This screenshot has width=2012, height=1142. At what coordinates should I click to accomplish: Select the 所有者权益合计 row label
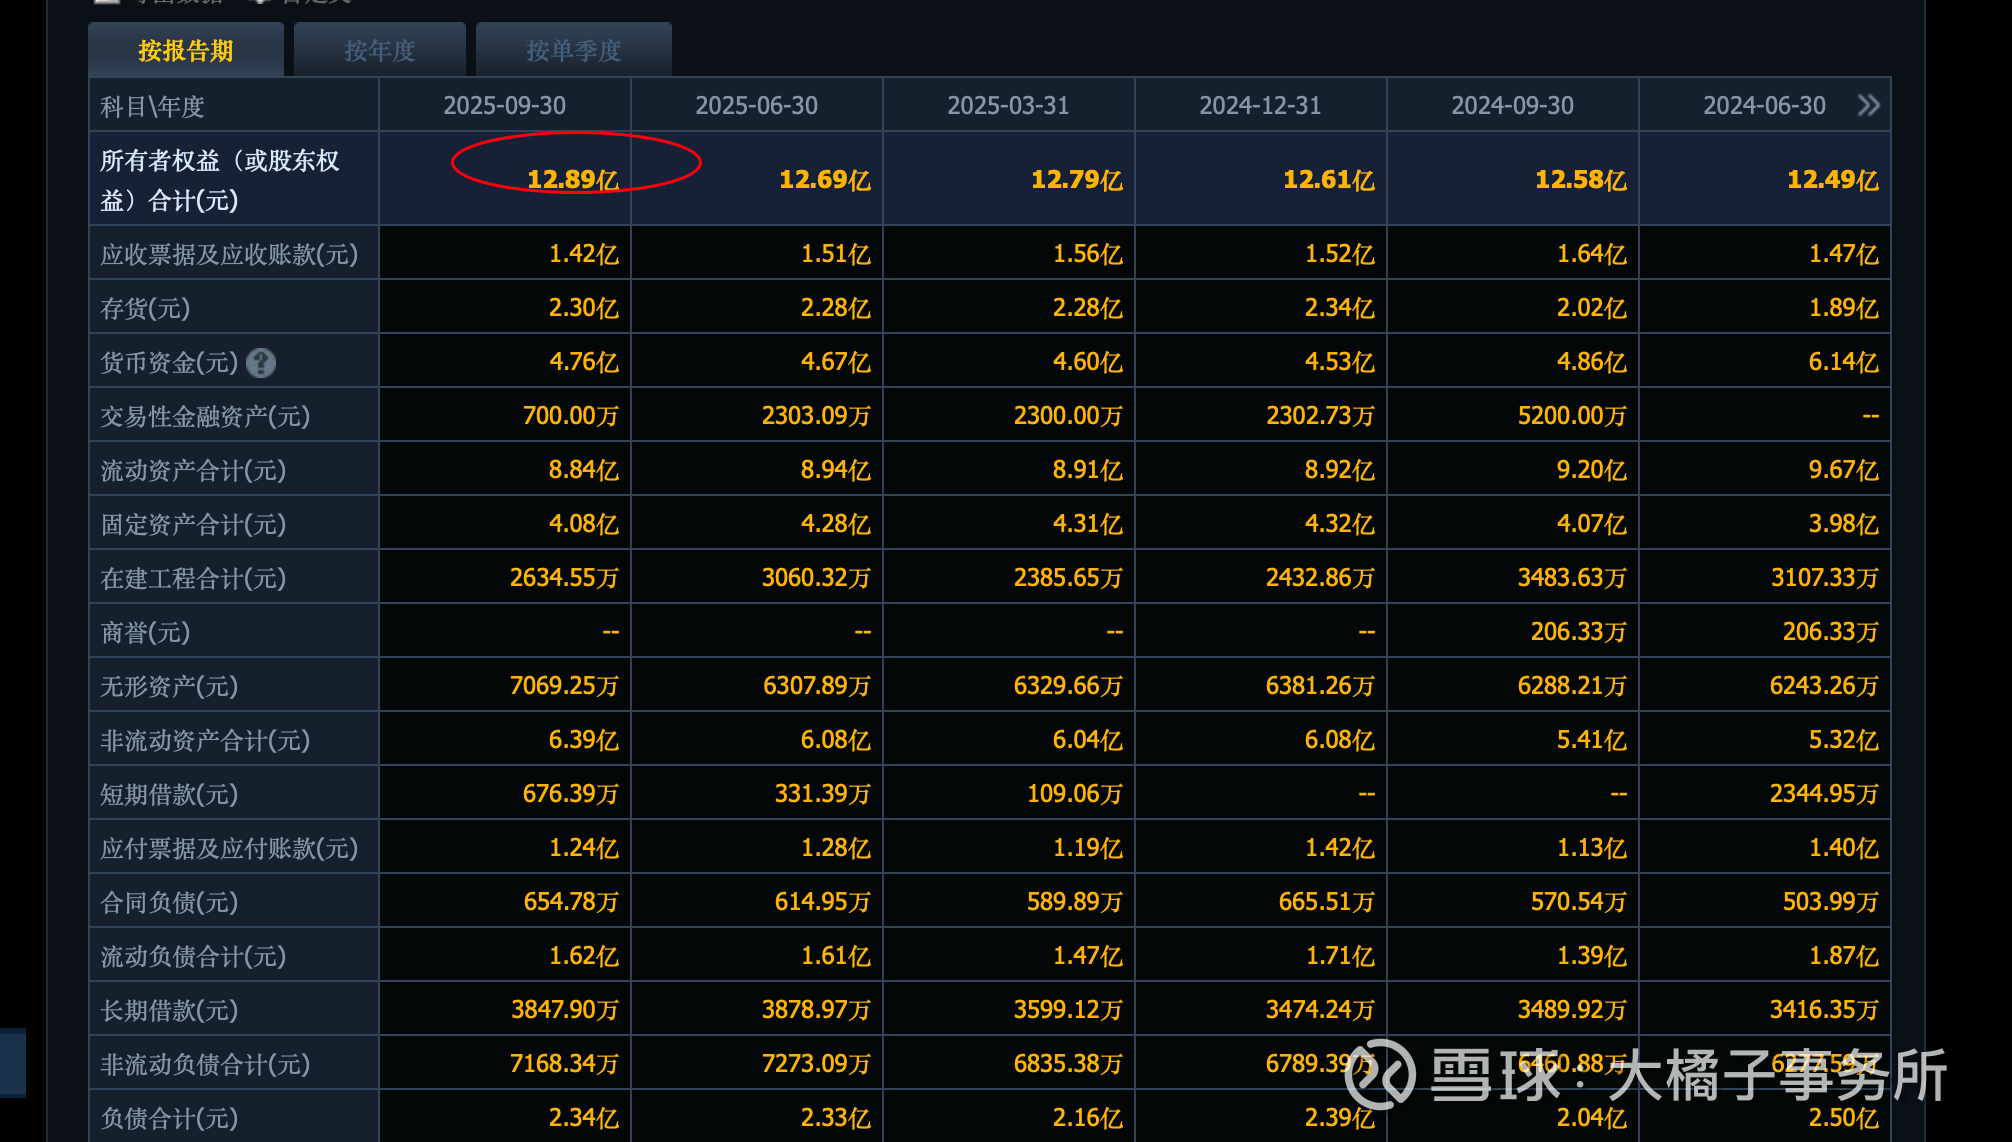(x=220, y=180)
